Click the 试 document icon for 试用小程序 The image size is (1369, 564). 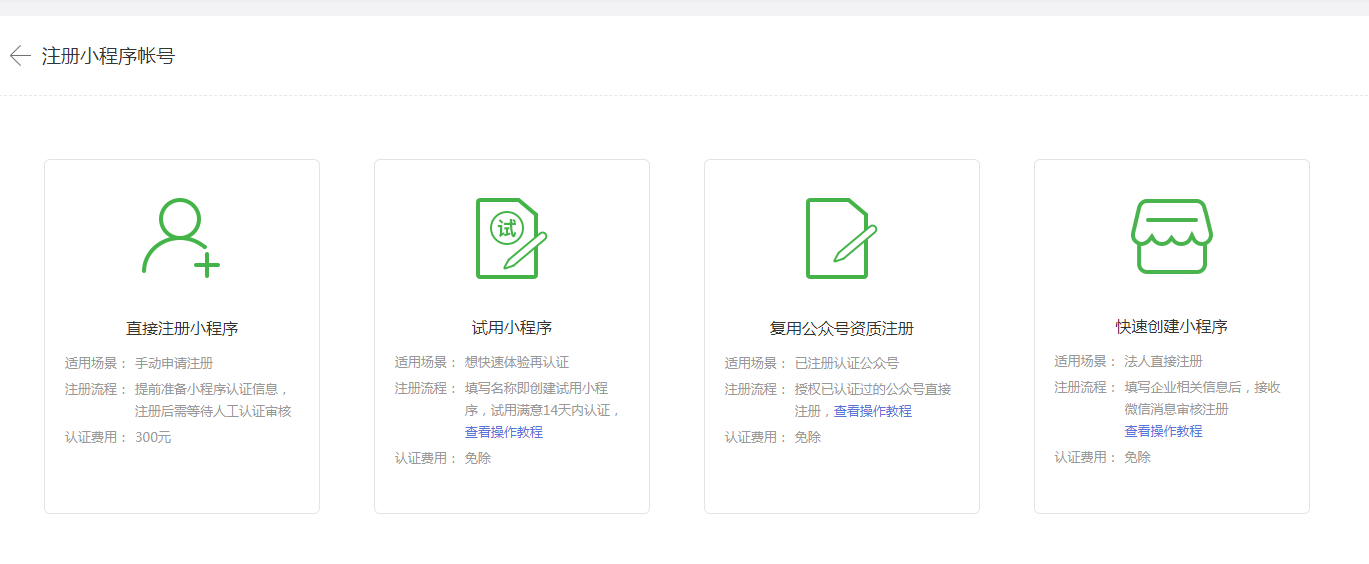click(512, 238)
